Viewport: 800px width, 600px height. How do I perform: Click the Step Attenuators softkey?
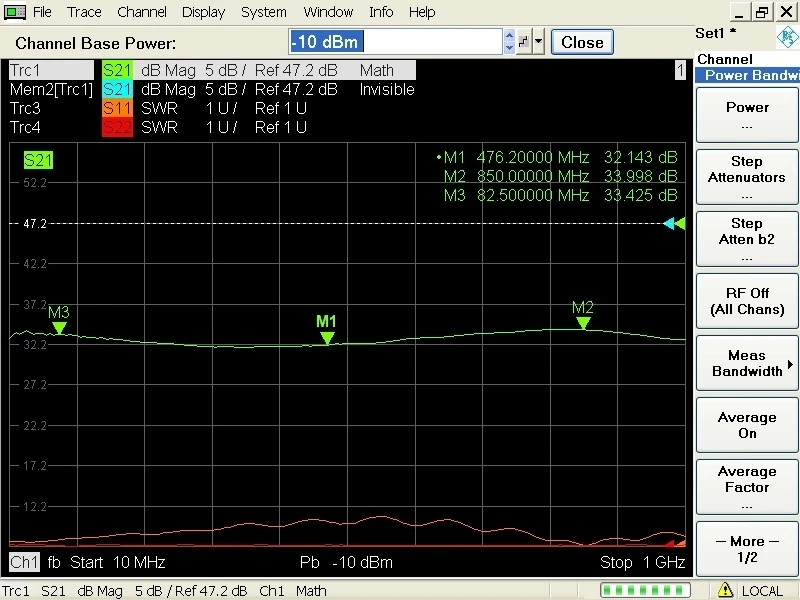(746, 177)
